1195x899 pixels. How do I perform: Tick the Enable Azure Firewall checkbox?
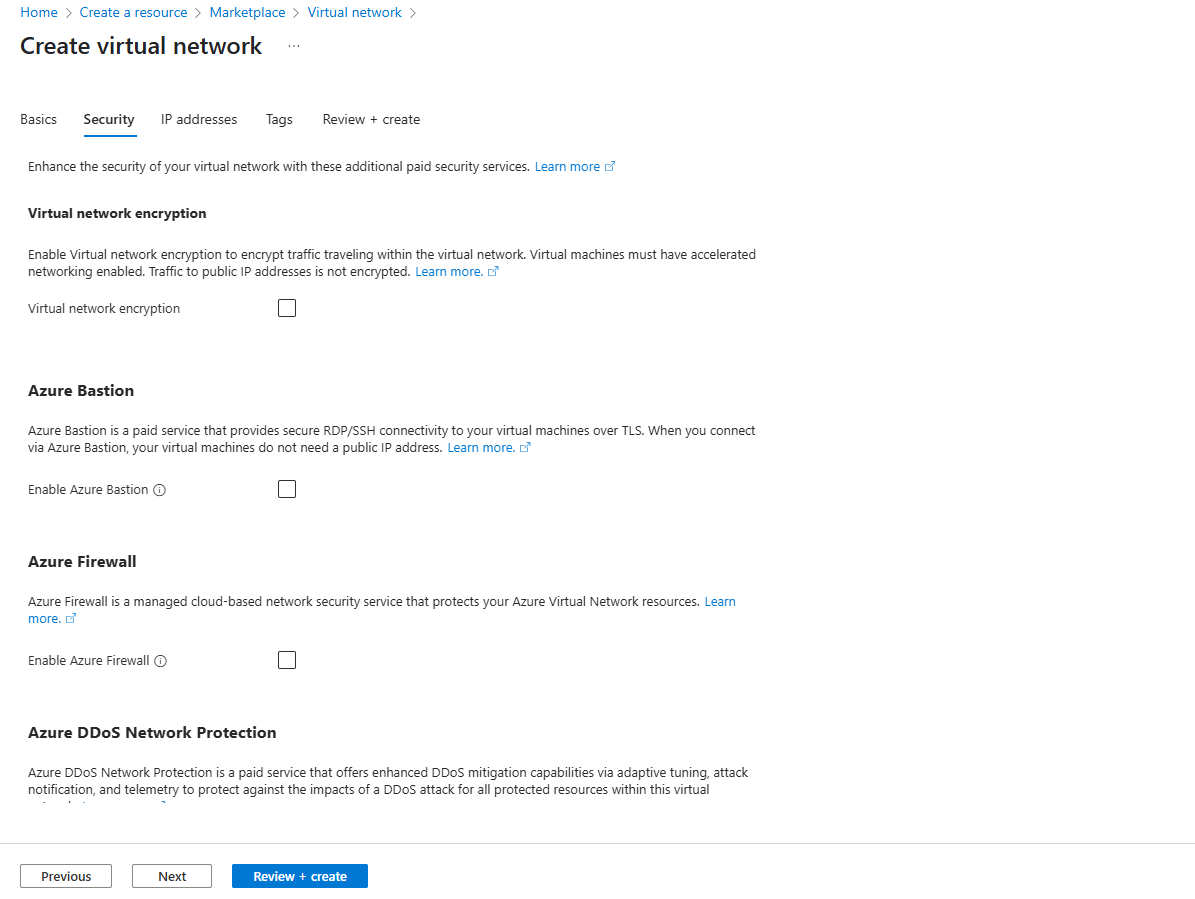coord(287,660)
